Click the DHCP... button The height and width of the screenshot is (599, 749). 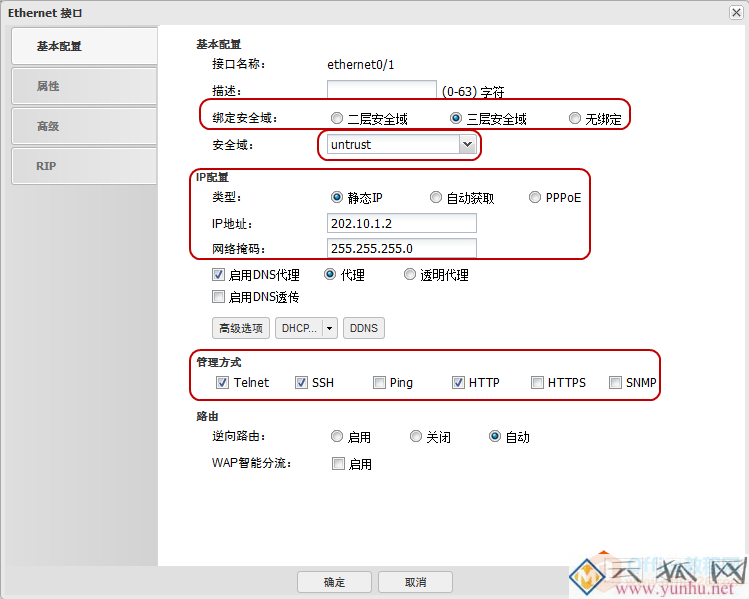click(299, 328)
